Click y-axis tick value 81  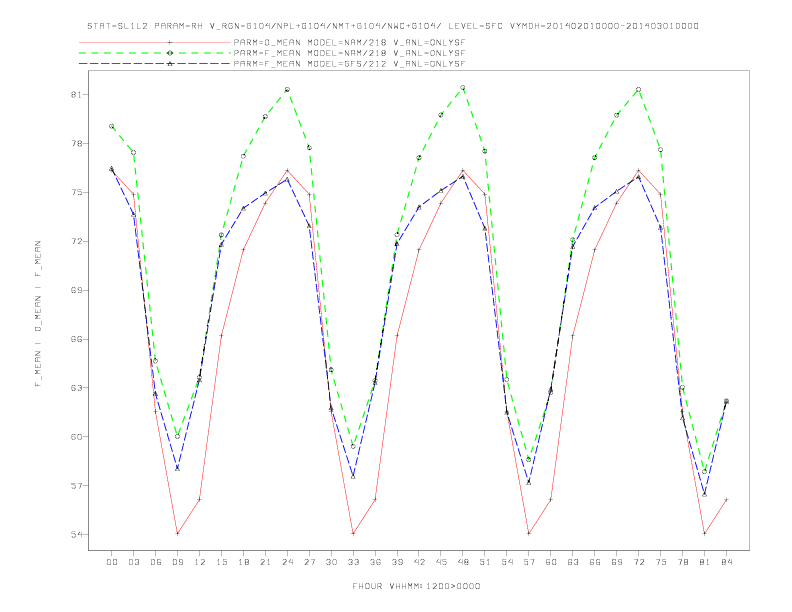(x=76, y=94)
